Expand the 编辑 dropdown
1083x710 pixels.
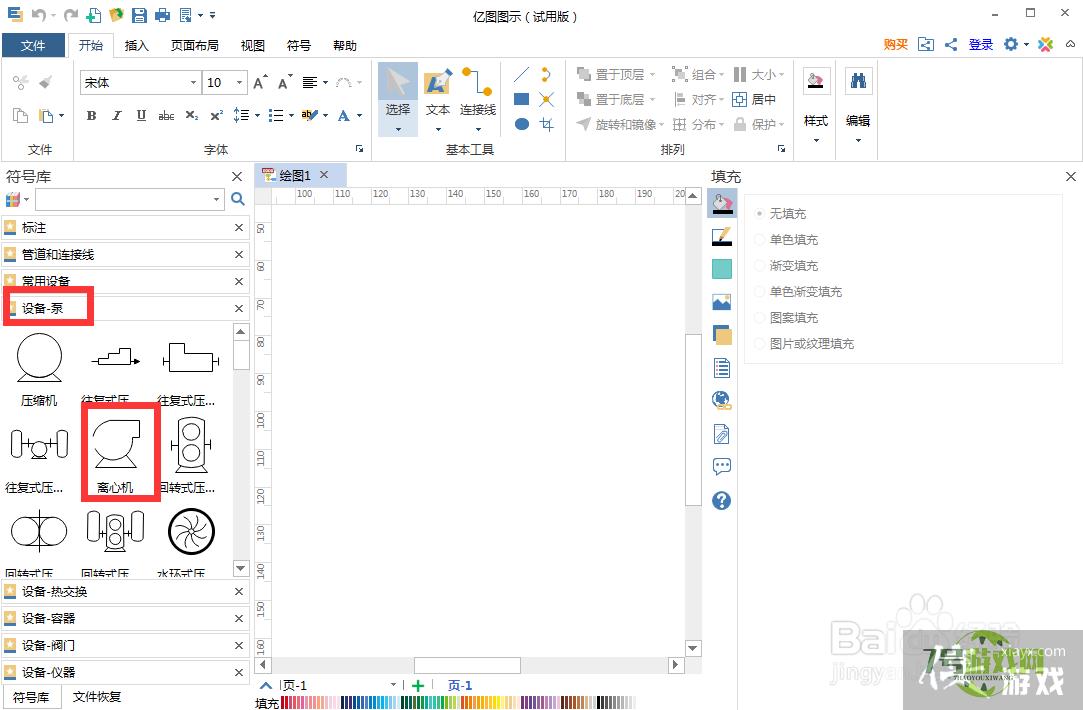tap(858, 141)
